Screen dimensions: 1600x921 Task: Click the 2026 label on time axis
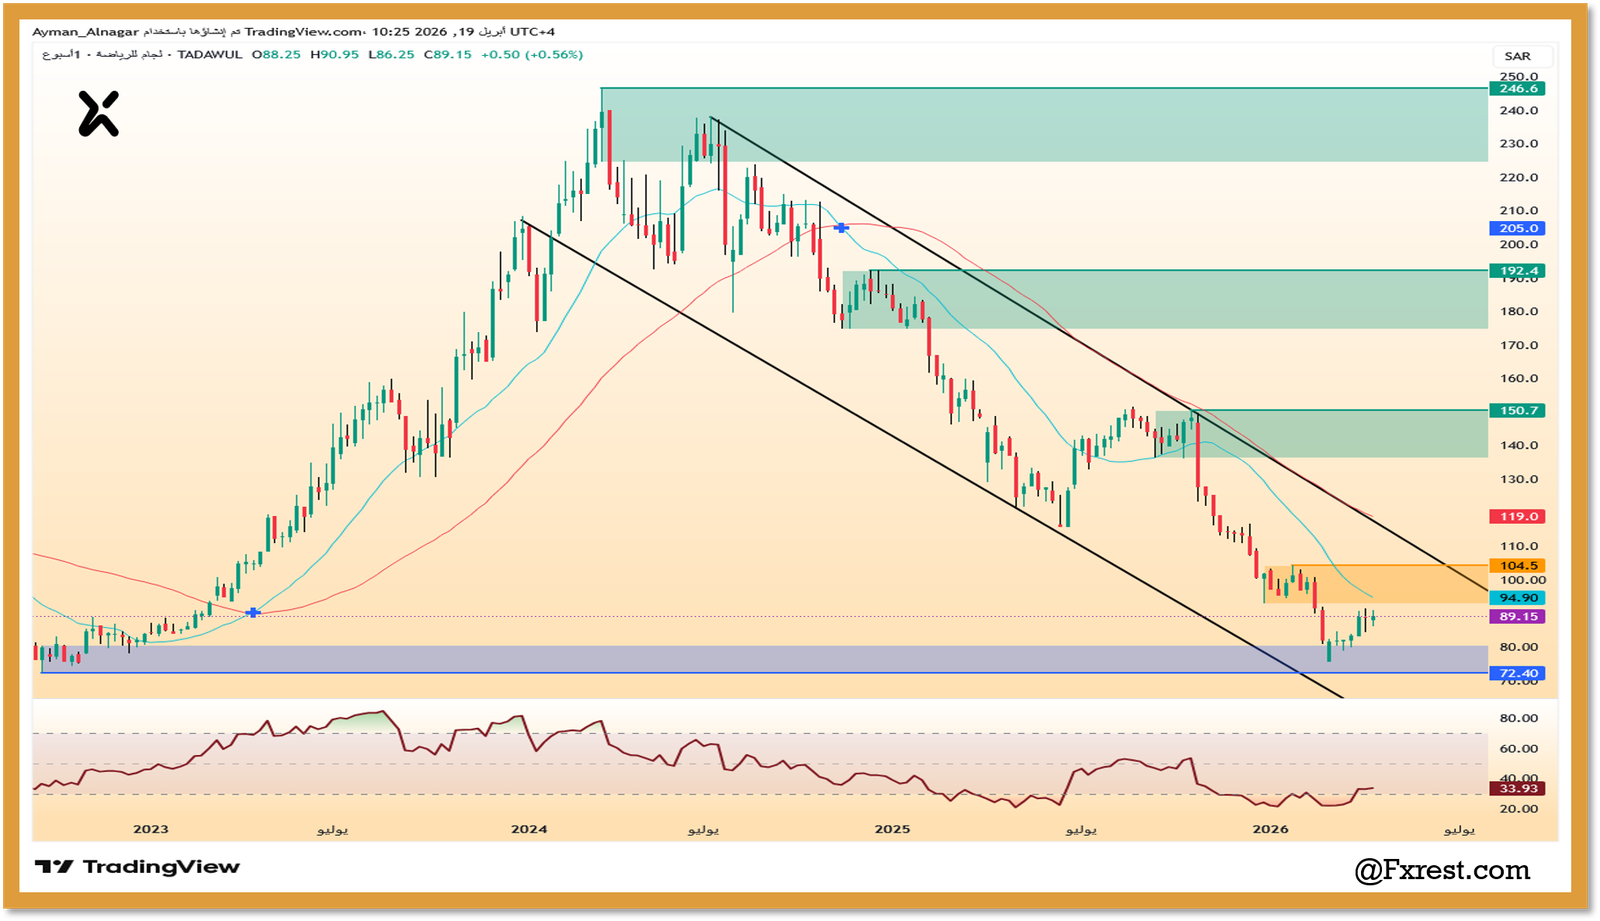(x=1270, y=829)
